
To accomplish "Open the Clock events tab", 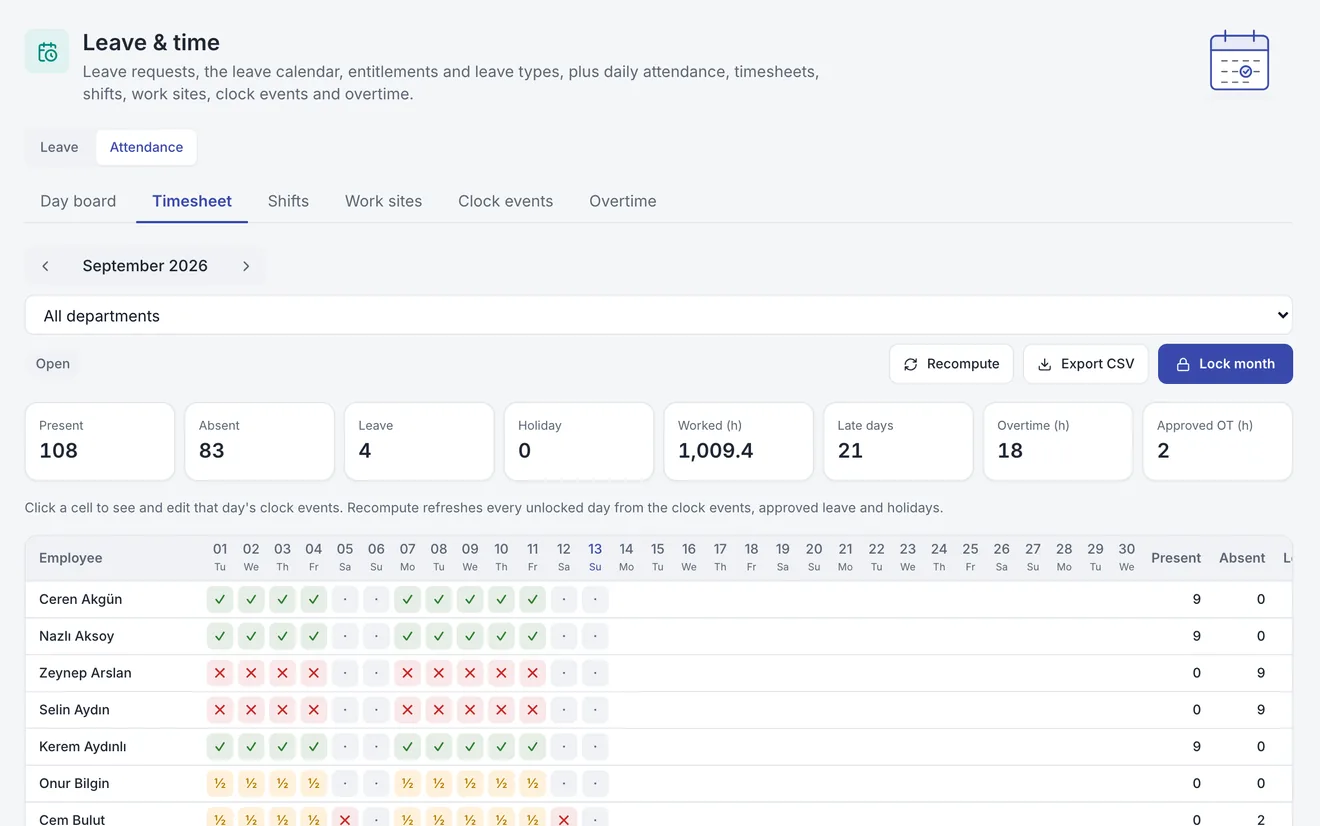I will 506,201.
